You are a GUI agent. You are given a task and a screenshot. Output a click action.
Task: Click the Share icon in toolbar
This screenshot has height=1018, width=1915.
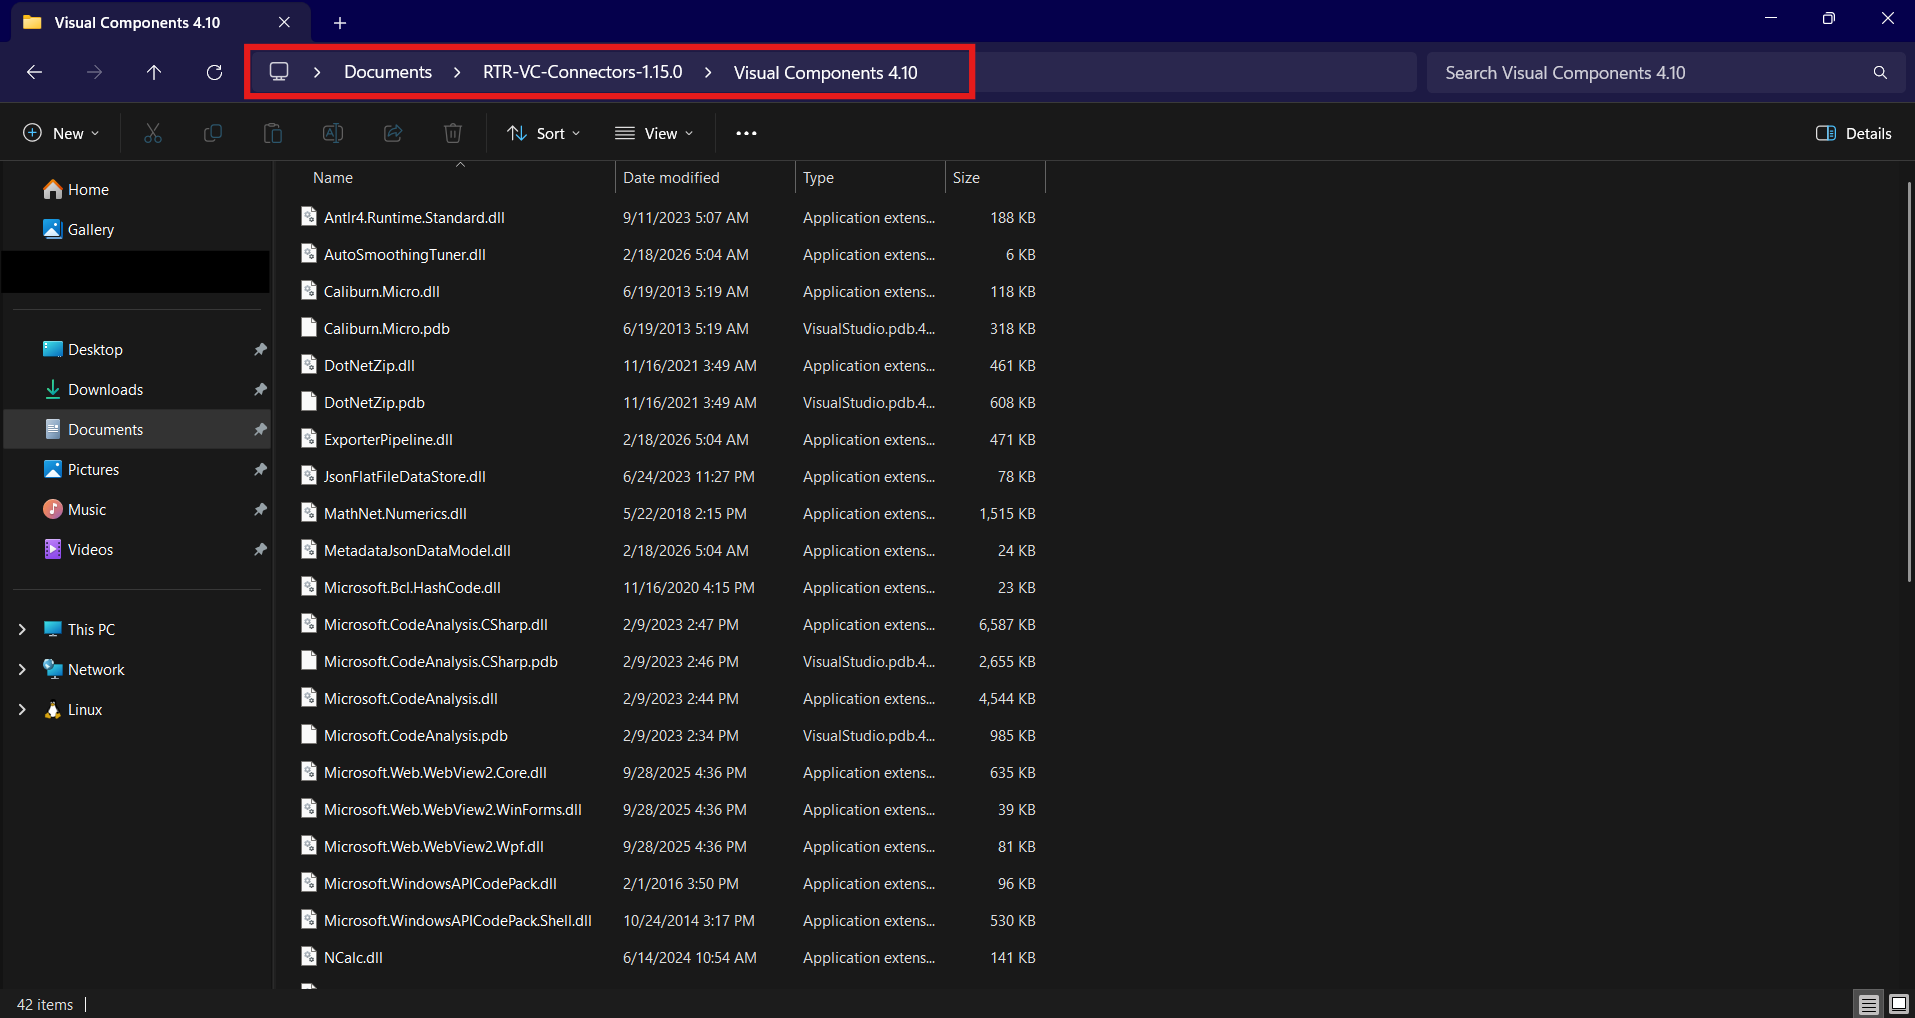[393, 133]
